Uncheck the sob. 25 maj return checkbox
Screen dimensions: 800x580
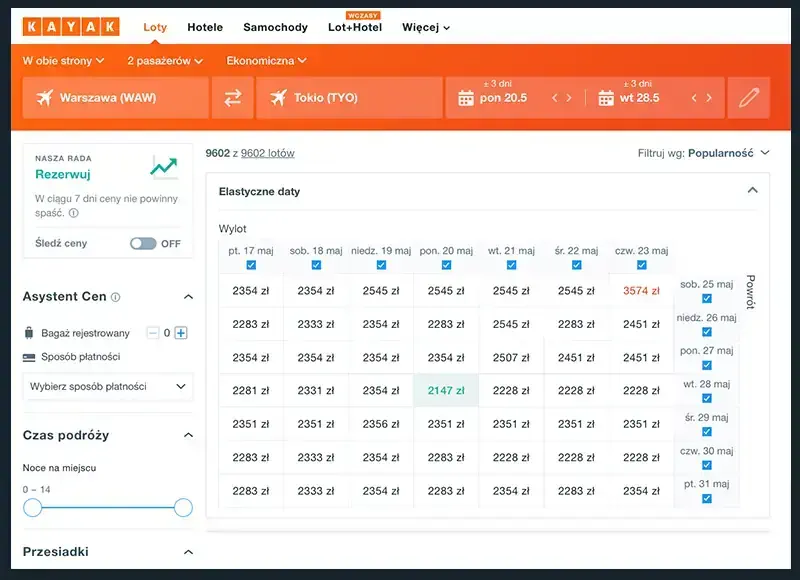(x=707, y=299)
